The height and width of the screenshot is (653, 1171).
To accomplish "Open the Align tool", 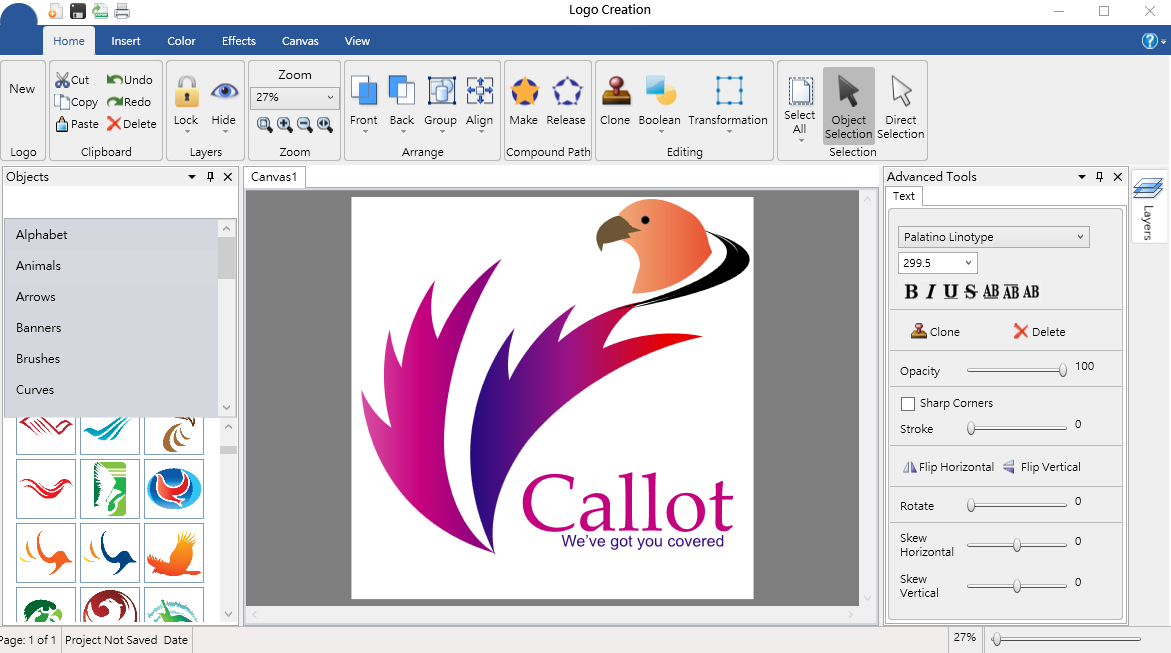I will coord(479,101).
